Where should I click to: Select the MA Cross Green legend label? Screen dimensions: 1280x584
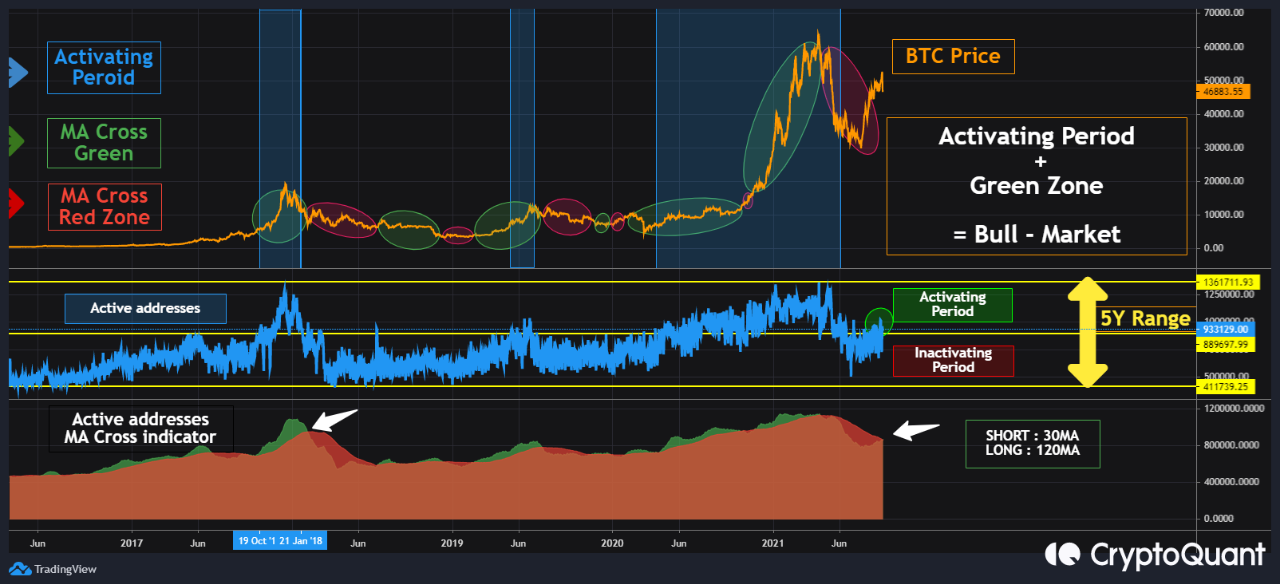tap(104, 143)
